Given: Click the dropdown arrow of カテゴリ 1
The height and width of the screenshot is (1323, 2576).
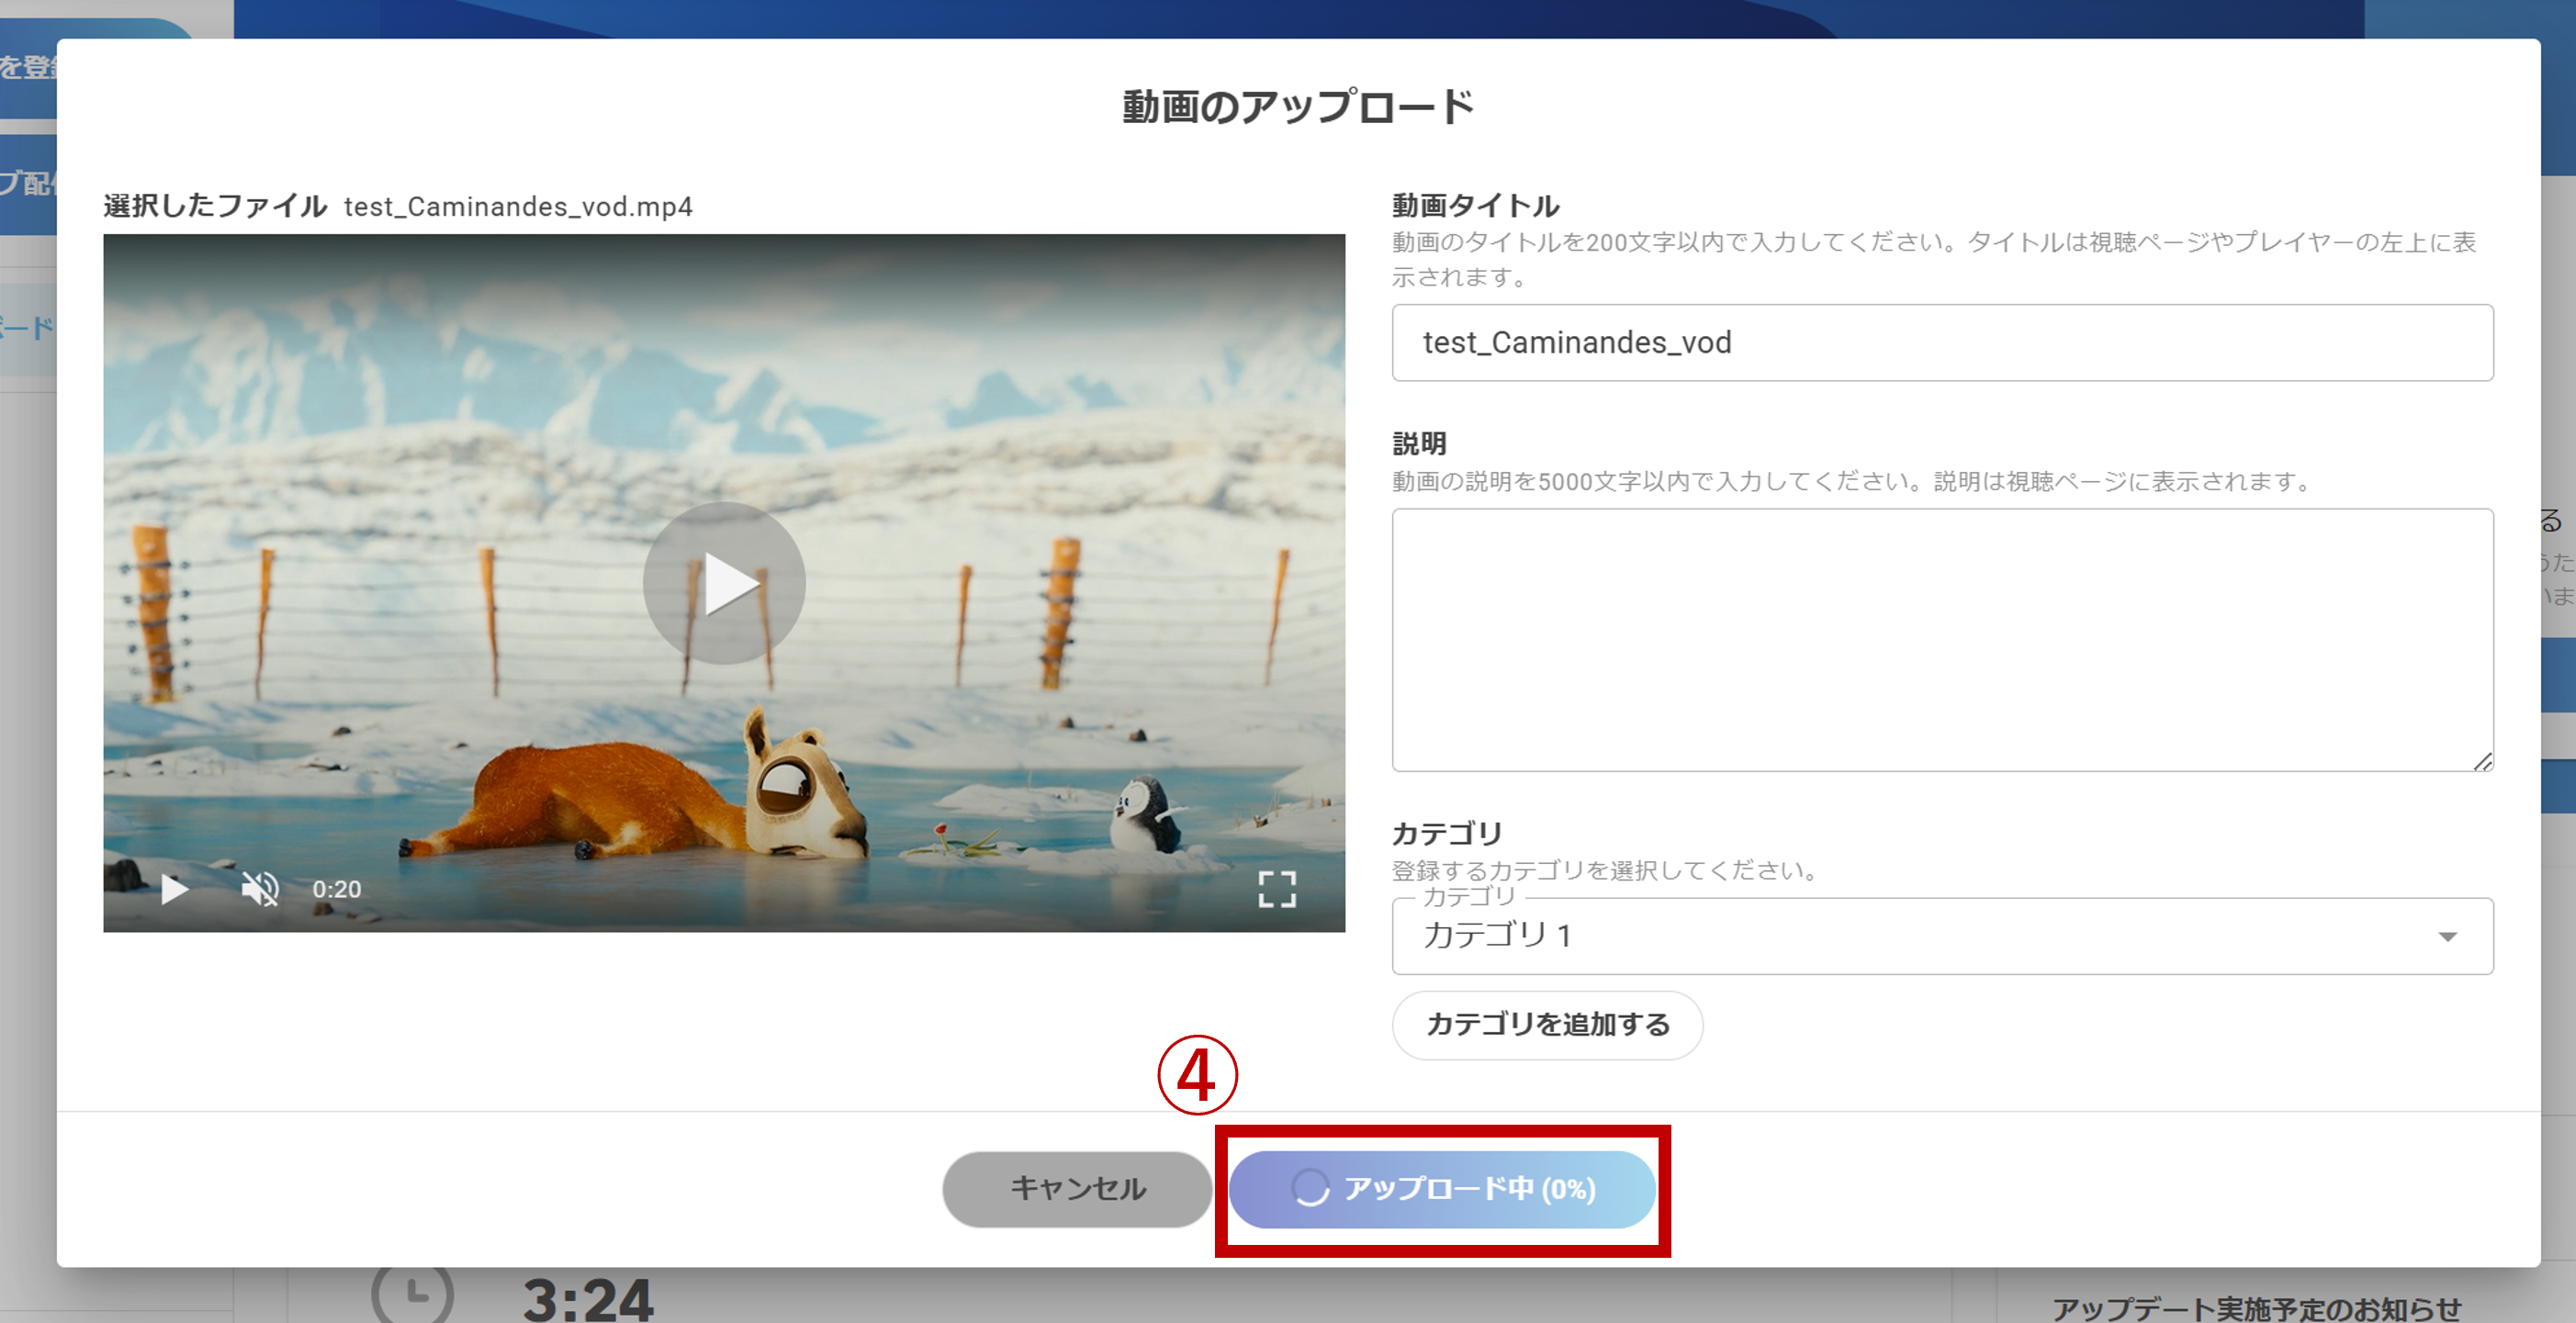Looking at the screenshot, I should click(2447, 937).
